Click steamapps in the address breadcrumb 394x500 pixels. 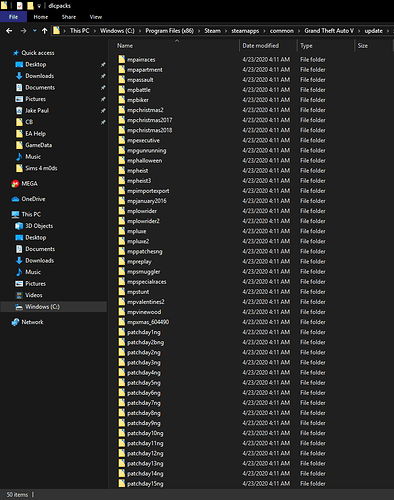click(245, 31)
